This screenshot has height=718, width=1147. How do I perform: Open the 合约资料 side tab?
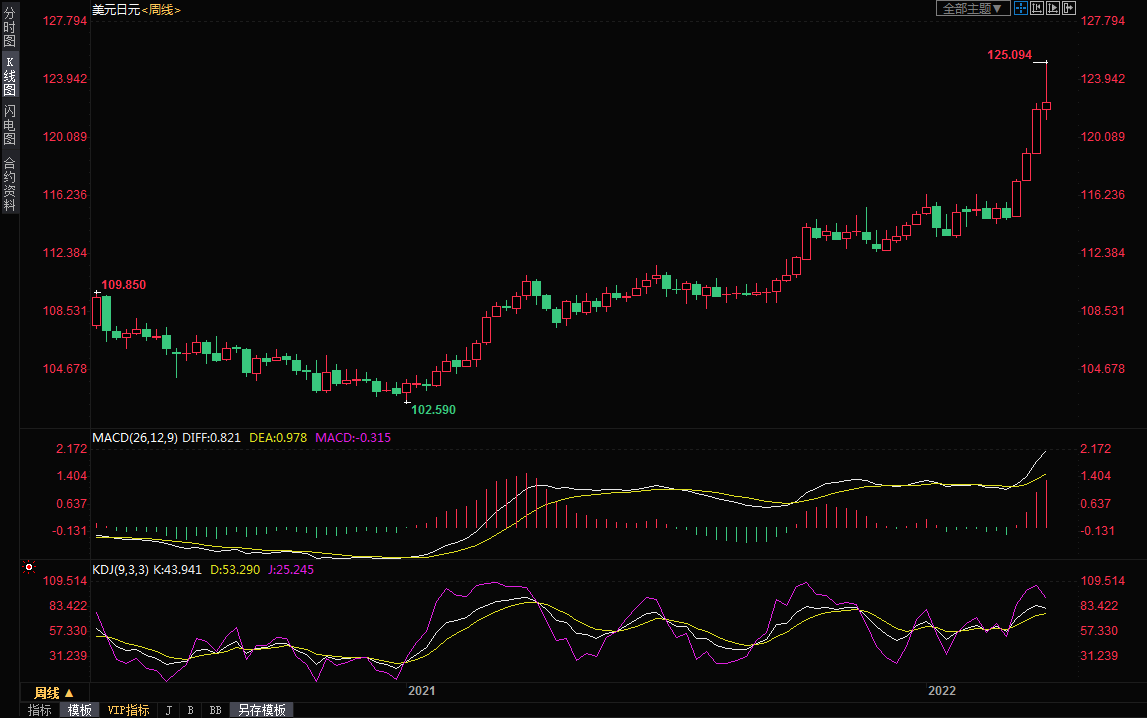coord(9,184)
